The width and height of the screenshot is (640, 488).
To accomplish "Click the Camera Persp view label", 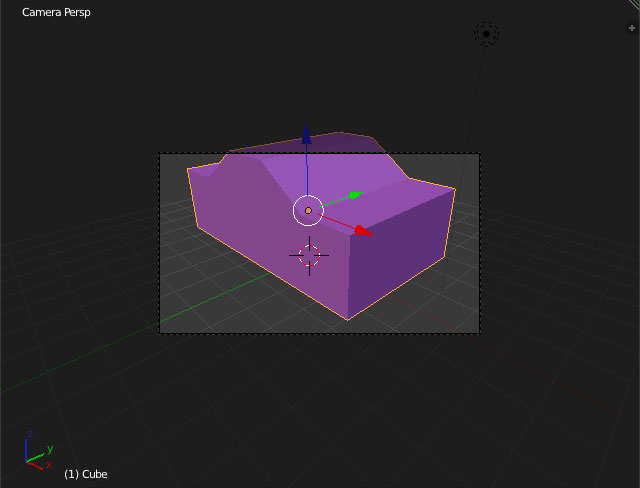I will click(x=58, y=13).
